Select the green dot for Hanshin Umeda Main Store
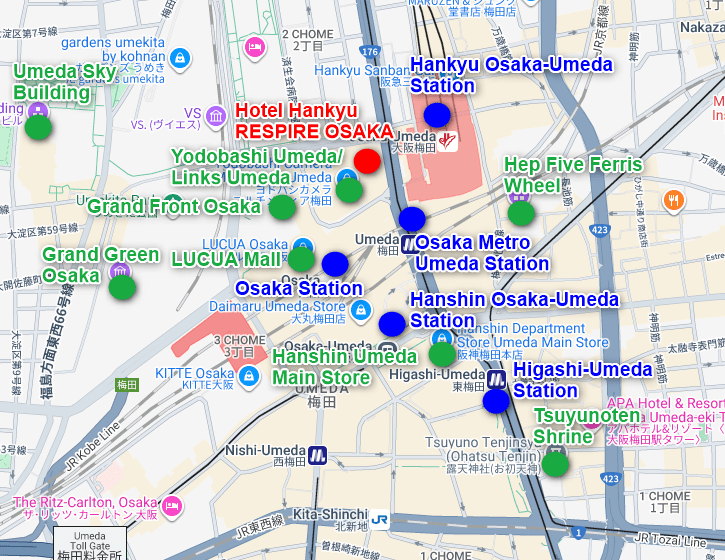Image resolution: width=725 pixels, height=560 pixels. click(x=442, y=354)
